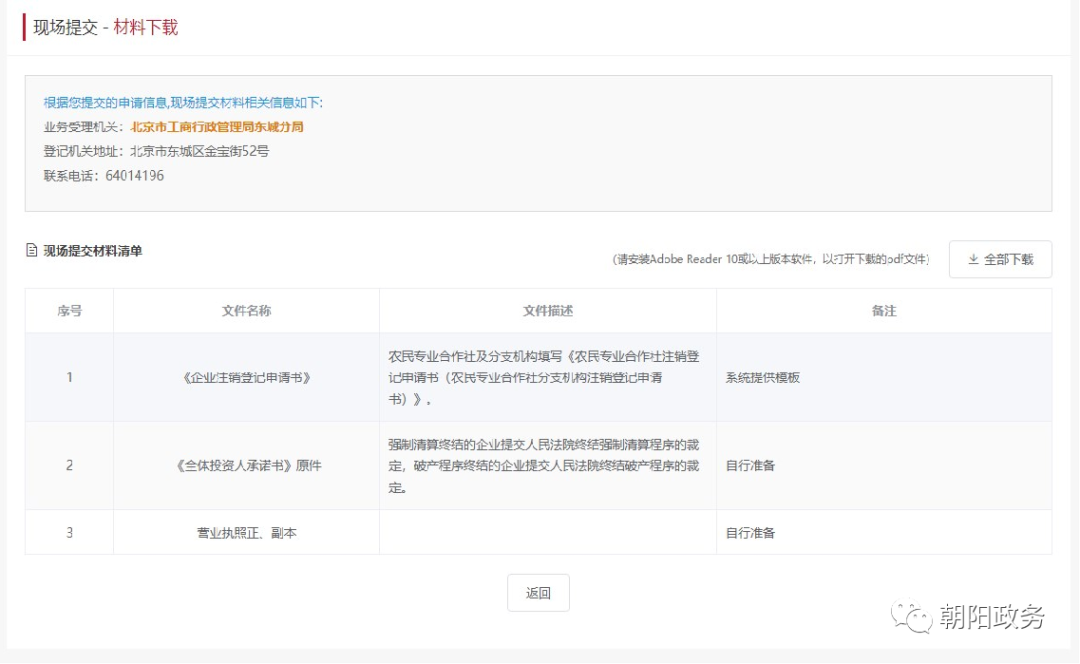Select 营业执照正、副本 file name
1080x664 pixels.
pos(247,532)
